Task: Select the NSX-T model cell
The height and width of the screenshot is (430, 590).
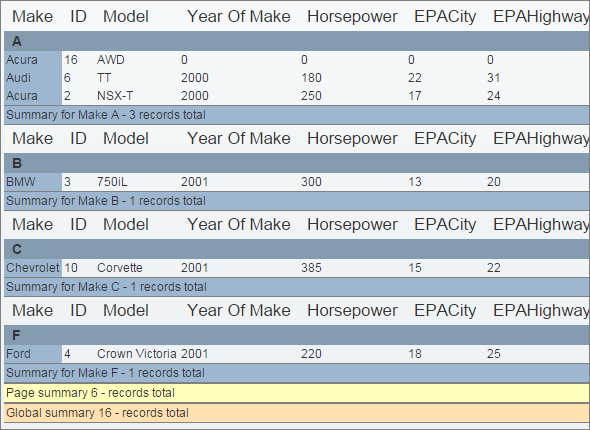Action: coord(115,96)
